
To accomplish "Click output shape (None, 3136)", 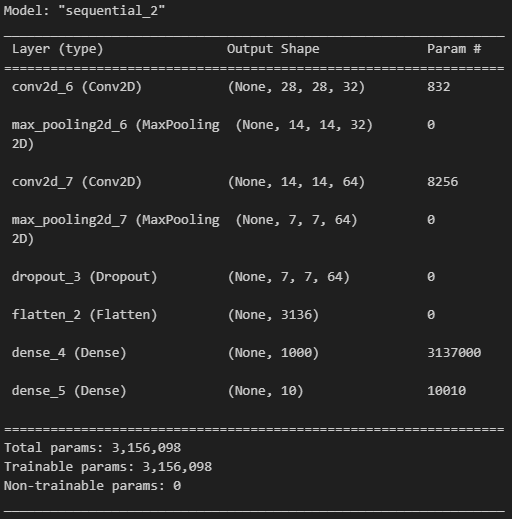I will 273,315.
